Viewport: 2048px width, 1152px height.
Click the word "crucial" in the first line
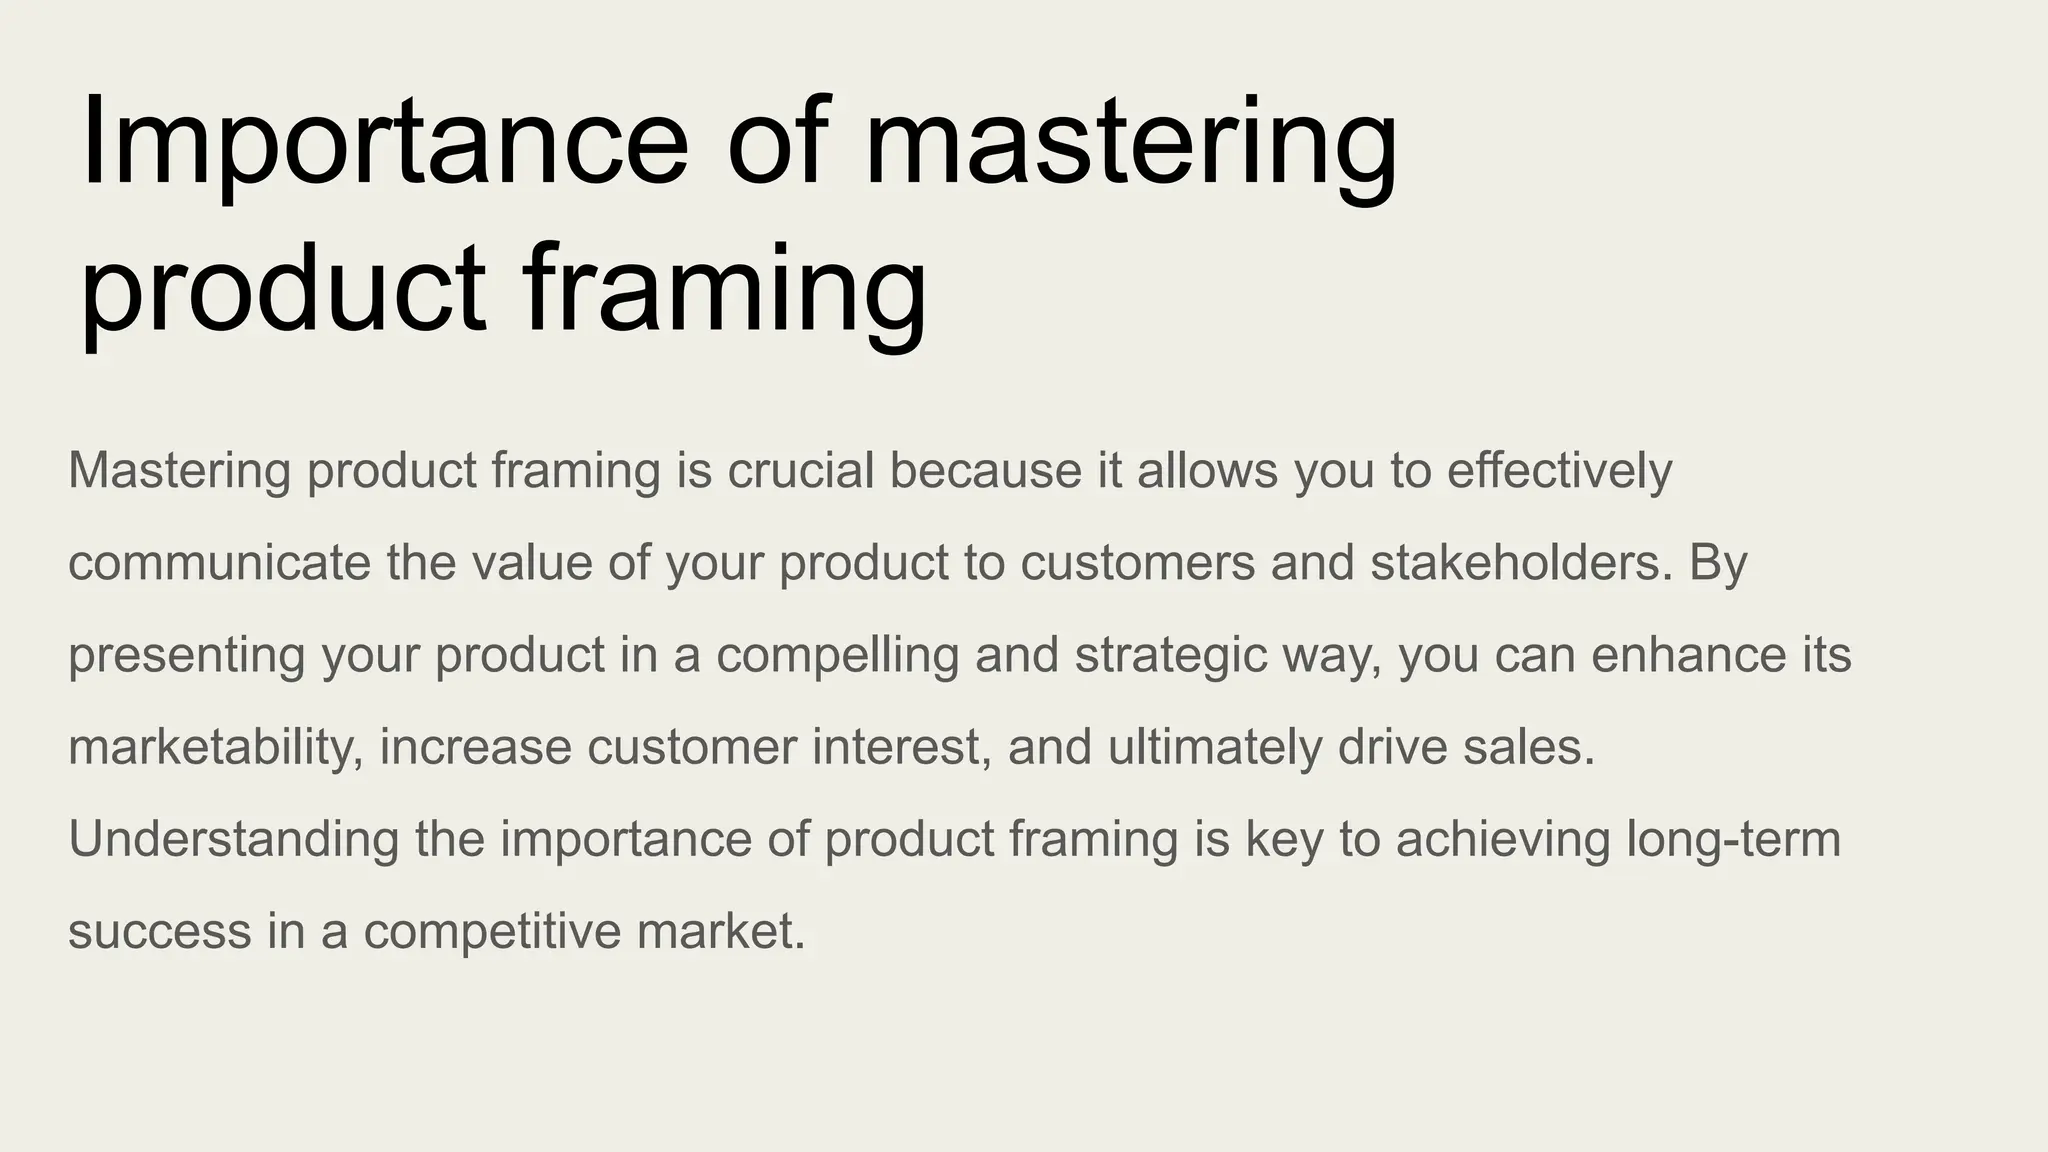pyautogui.click(x=801, y=471)
